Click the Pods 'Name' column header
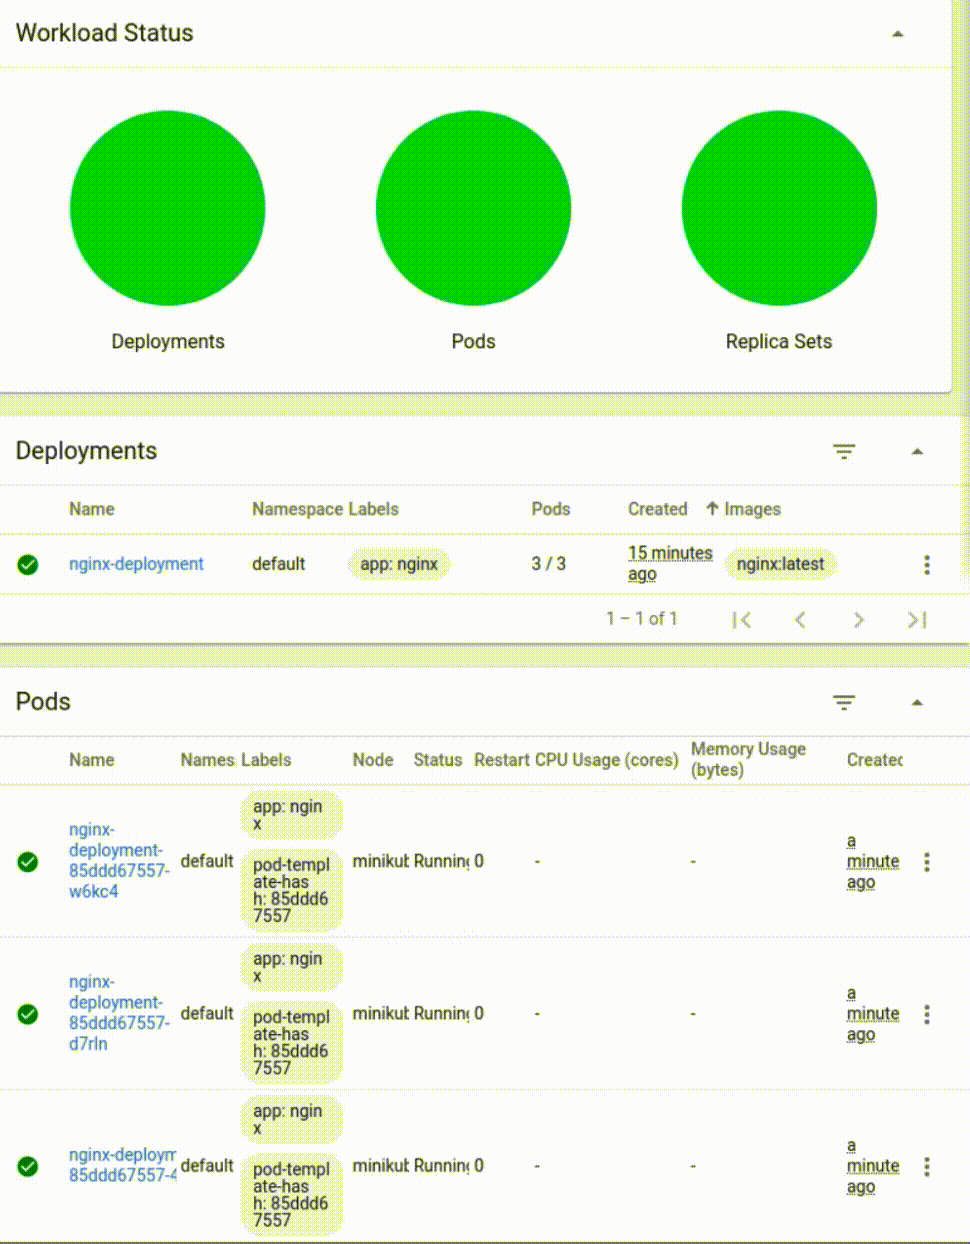 92,760
